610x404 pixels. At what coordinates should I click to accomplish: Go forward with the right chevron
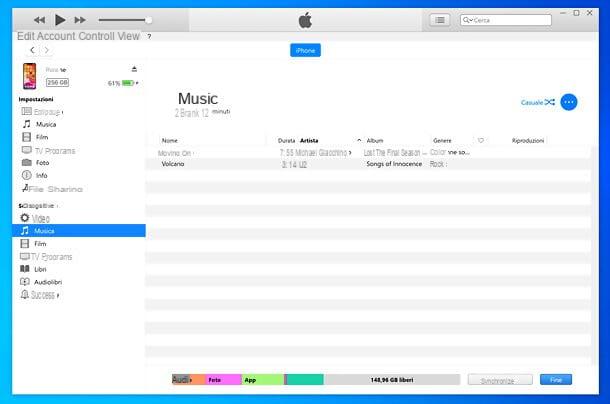47,50
